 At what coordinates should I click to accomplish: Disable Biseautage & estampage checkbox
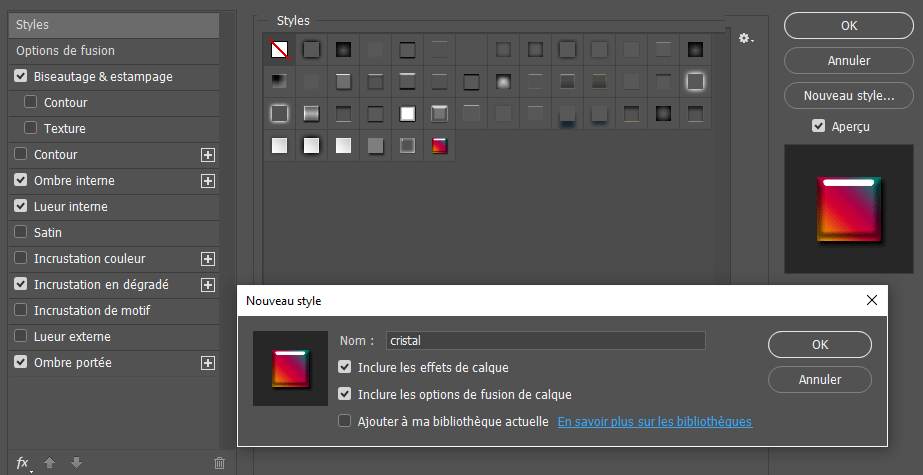pyautogui.click(x=21, y=77)
